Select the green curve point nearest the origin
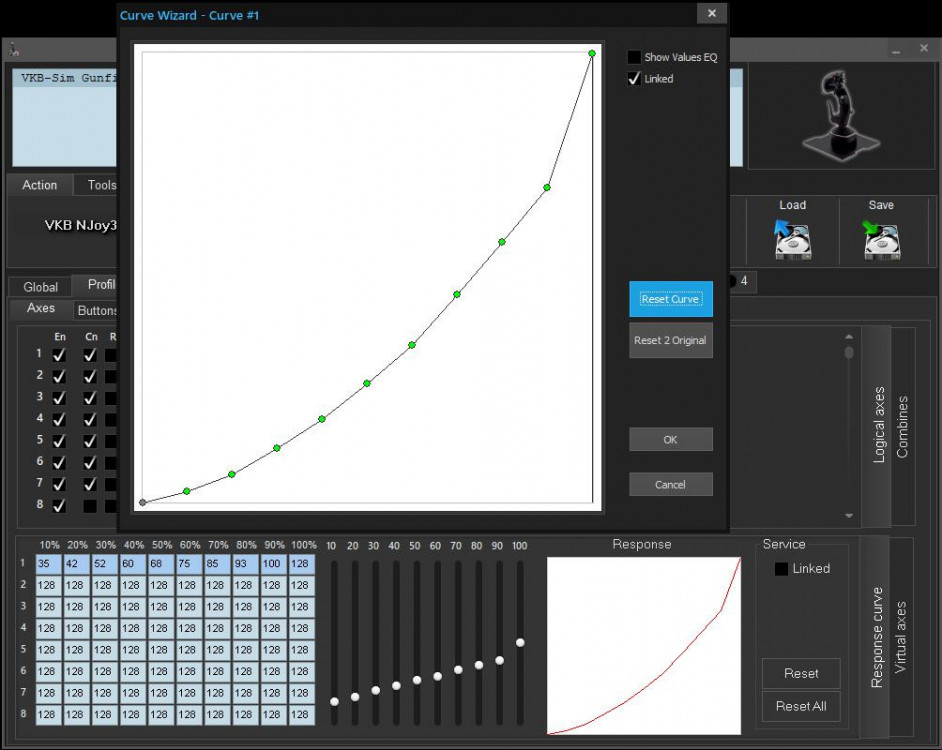This screenshot has width=942, height=750. click(x=187, y=491)
